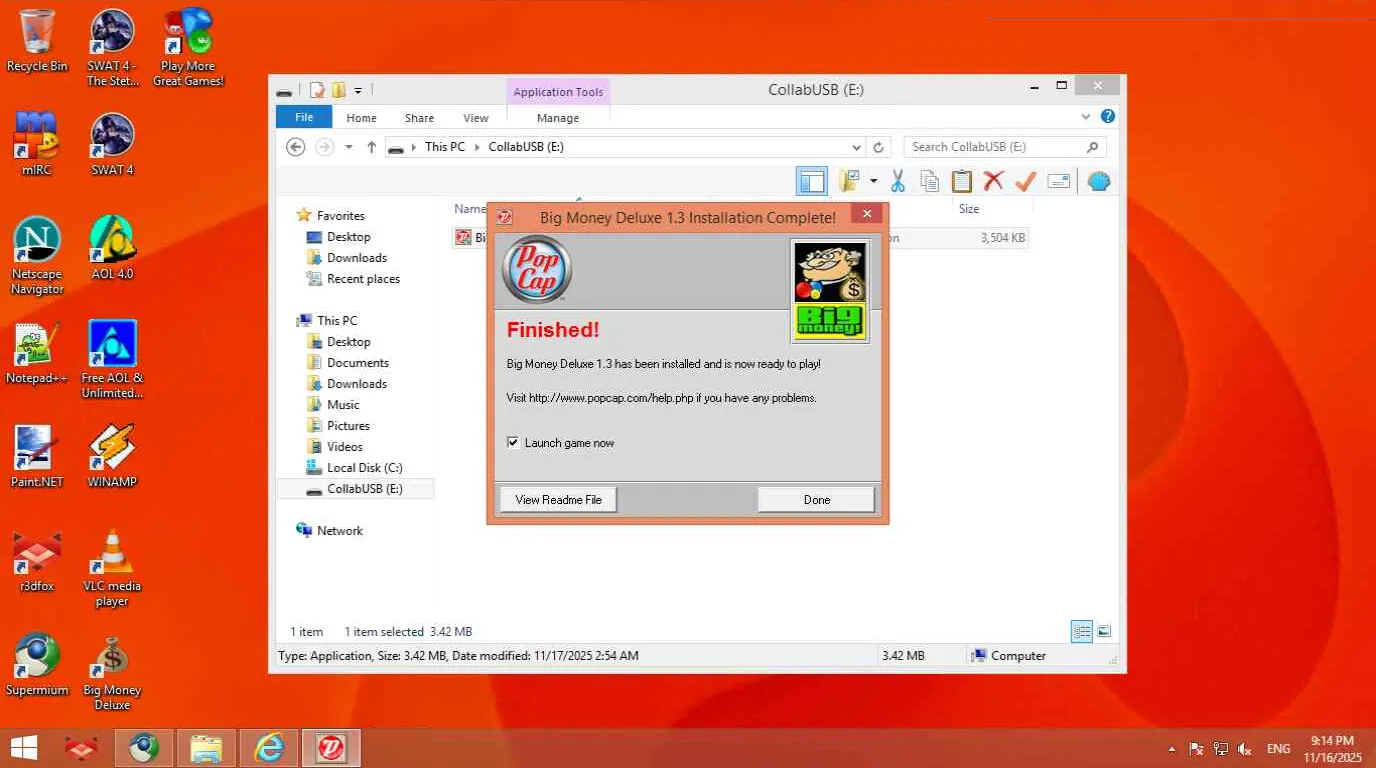The height and width of the screenshot is (768, 1376).
Task: Click the Properties icon in the quick access toolbar
Action: point(317,90)
